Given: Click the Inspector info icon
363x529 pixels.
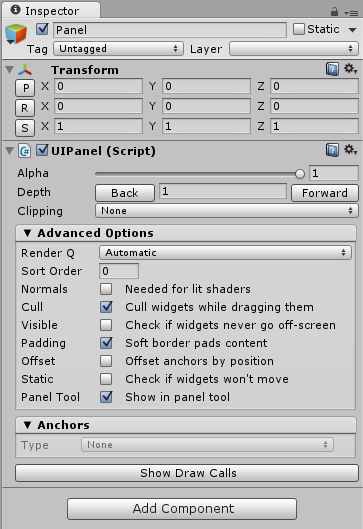Looking at the screenshot, I should pos(16,10).
